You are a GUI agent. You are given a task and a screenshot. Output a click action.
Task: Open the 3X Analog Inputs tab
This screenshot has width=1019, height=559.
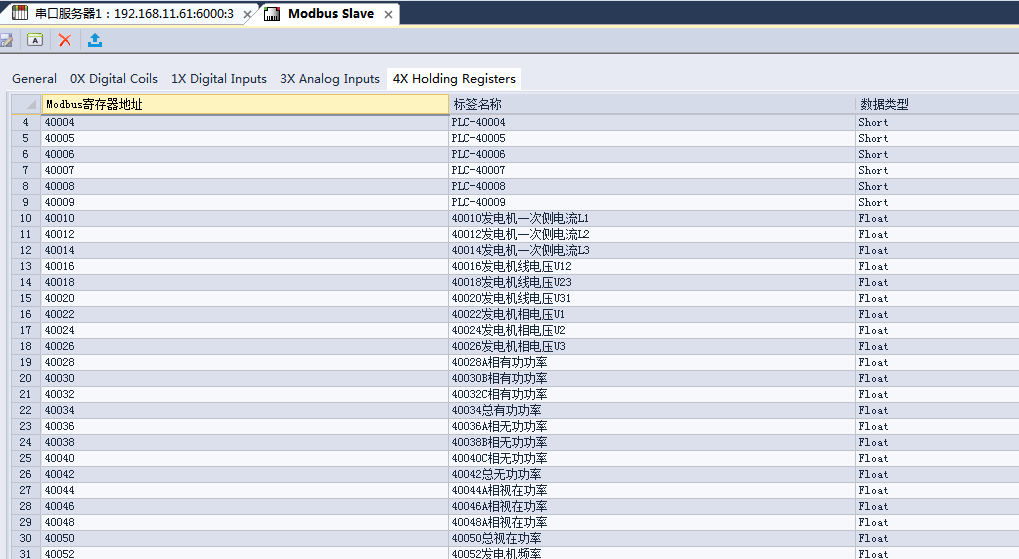pos(329,79)
